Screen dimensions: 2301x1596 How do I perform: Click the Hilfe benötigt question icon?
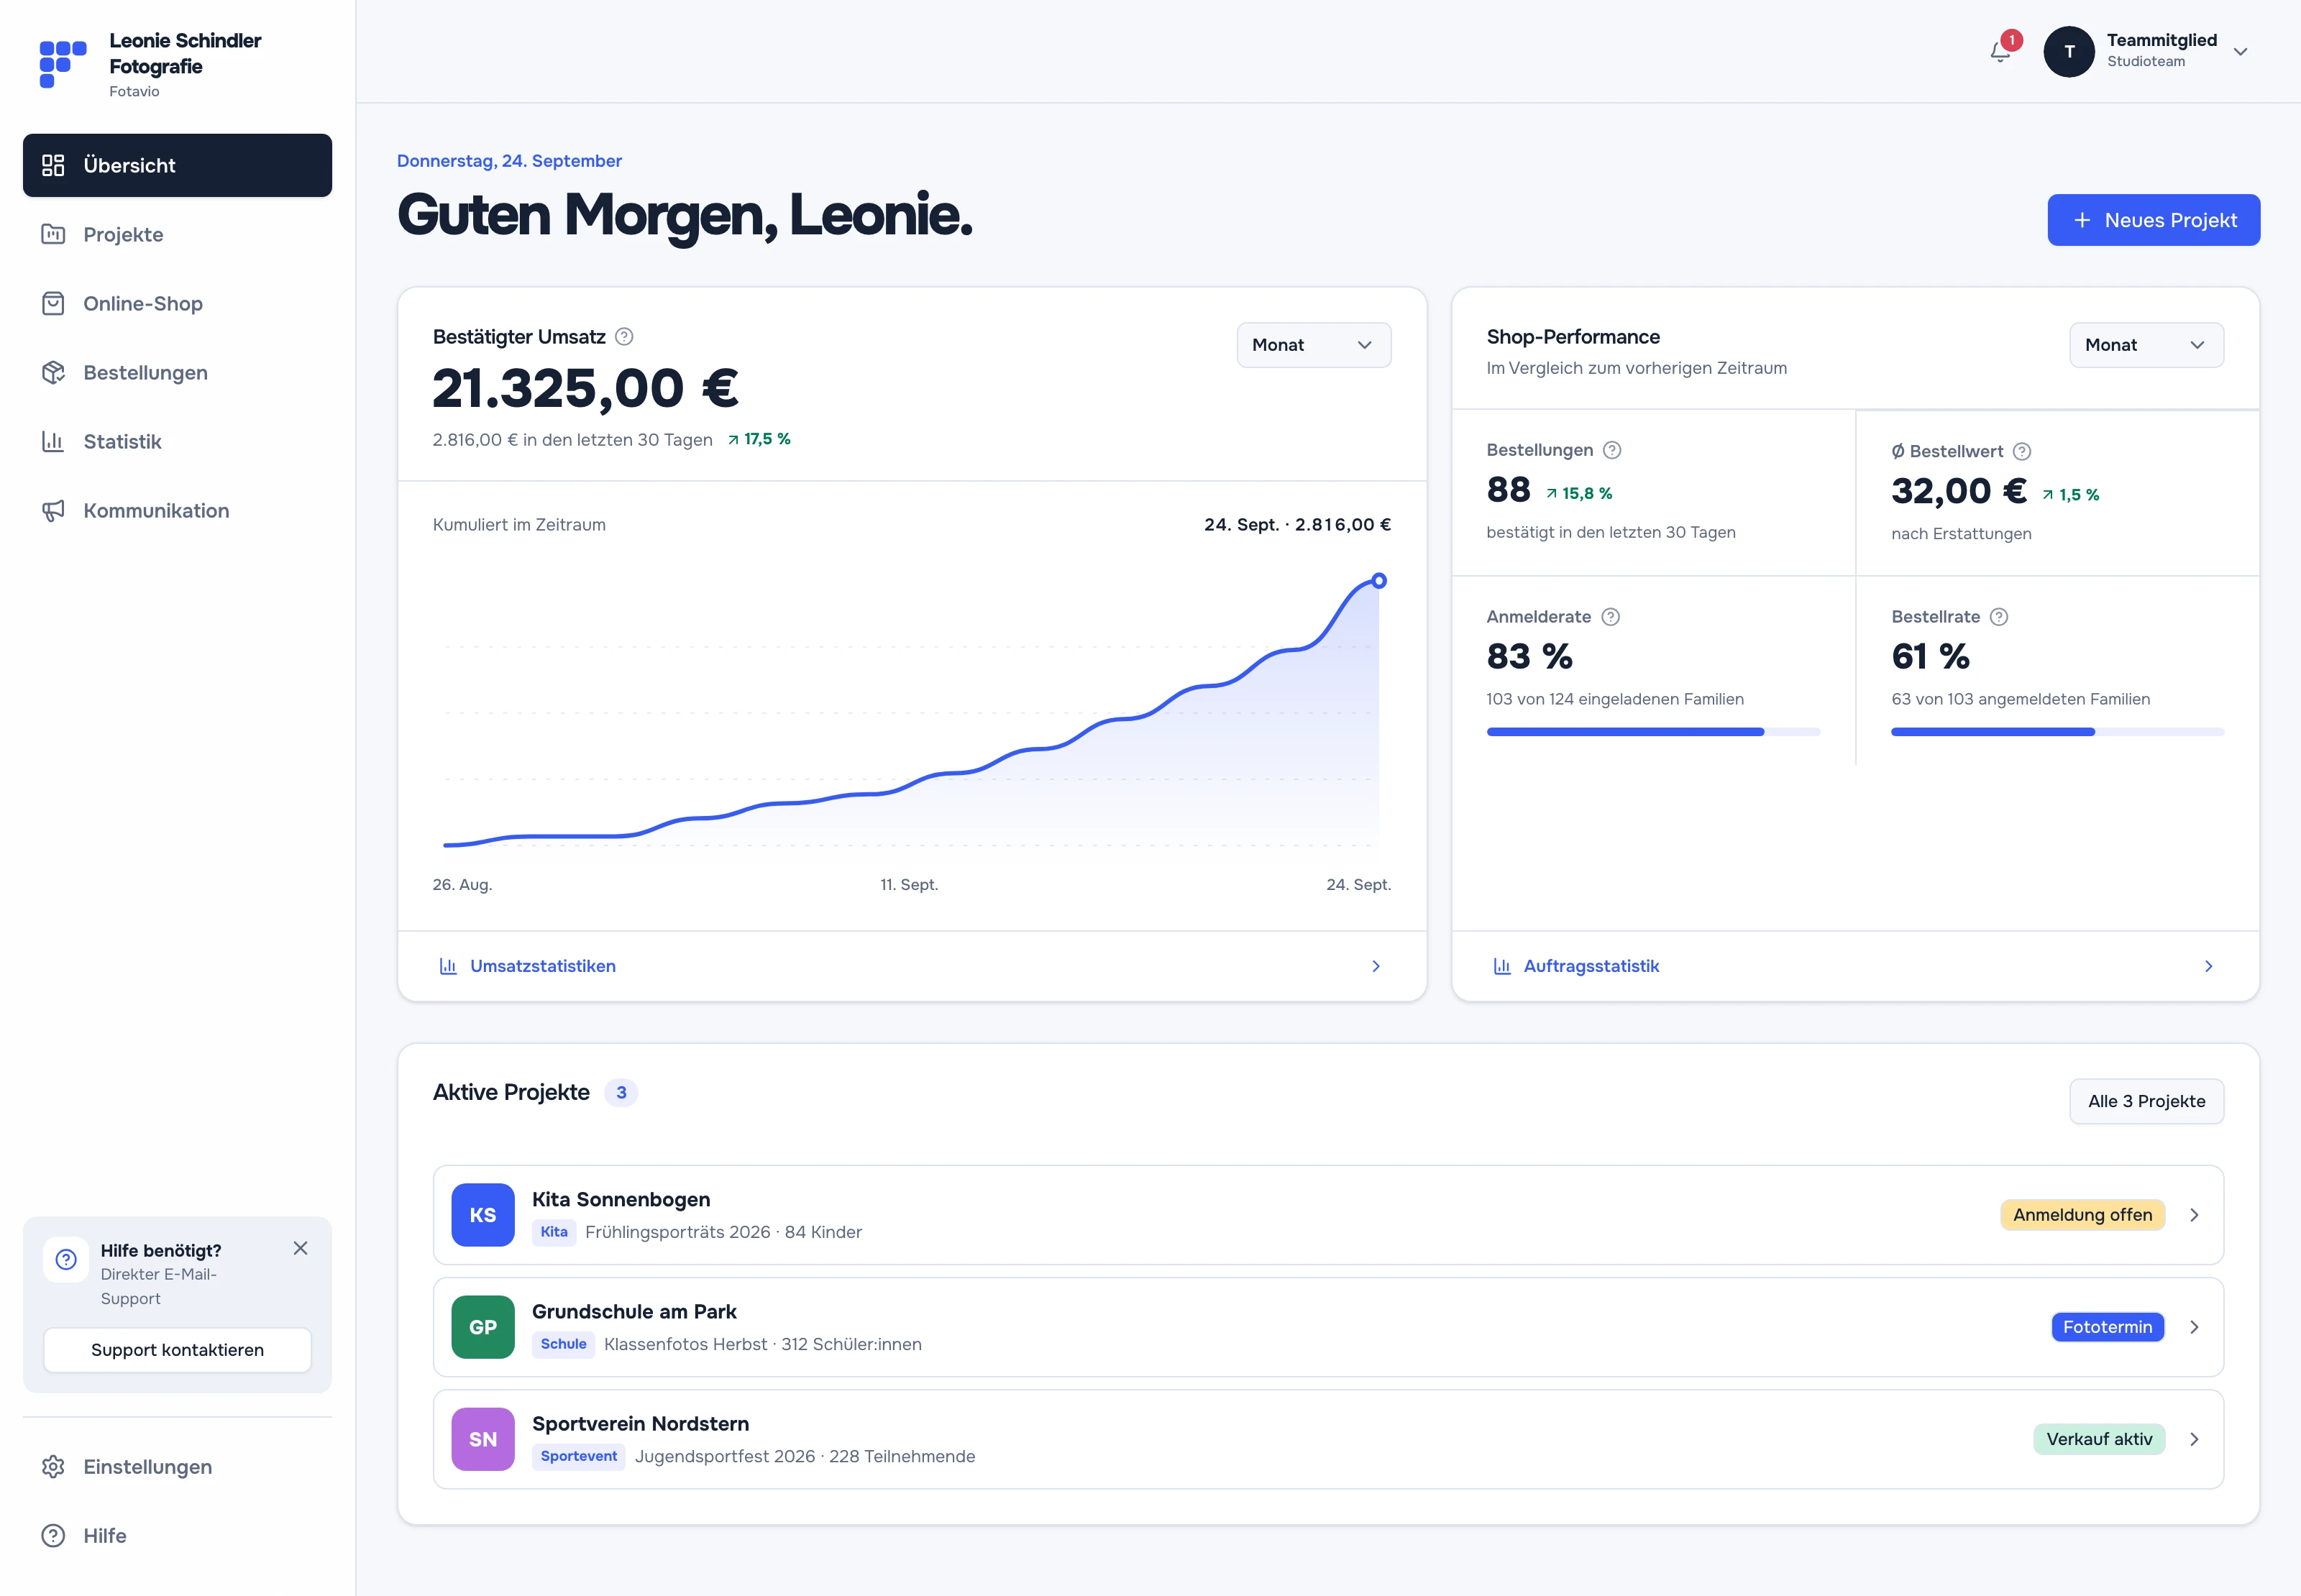coord(66,1259)
